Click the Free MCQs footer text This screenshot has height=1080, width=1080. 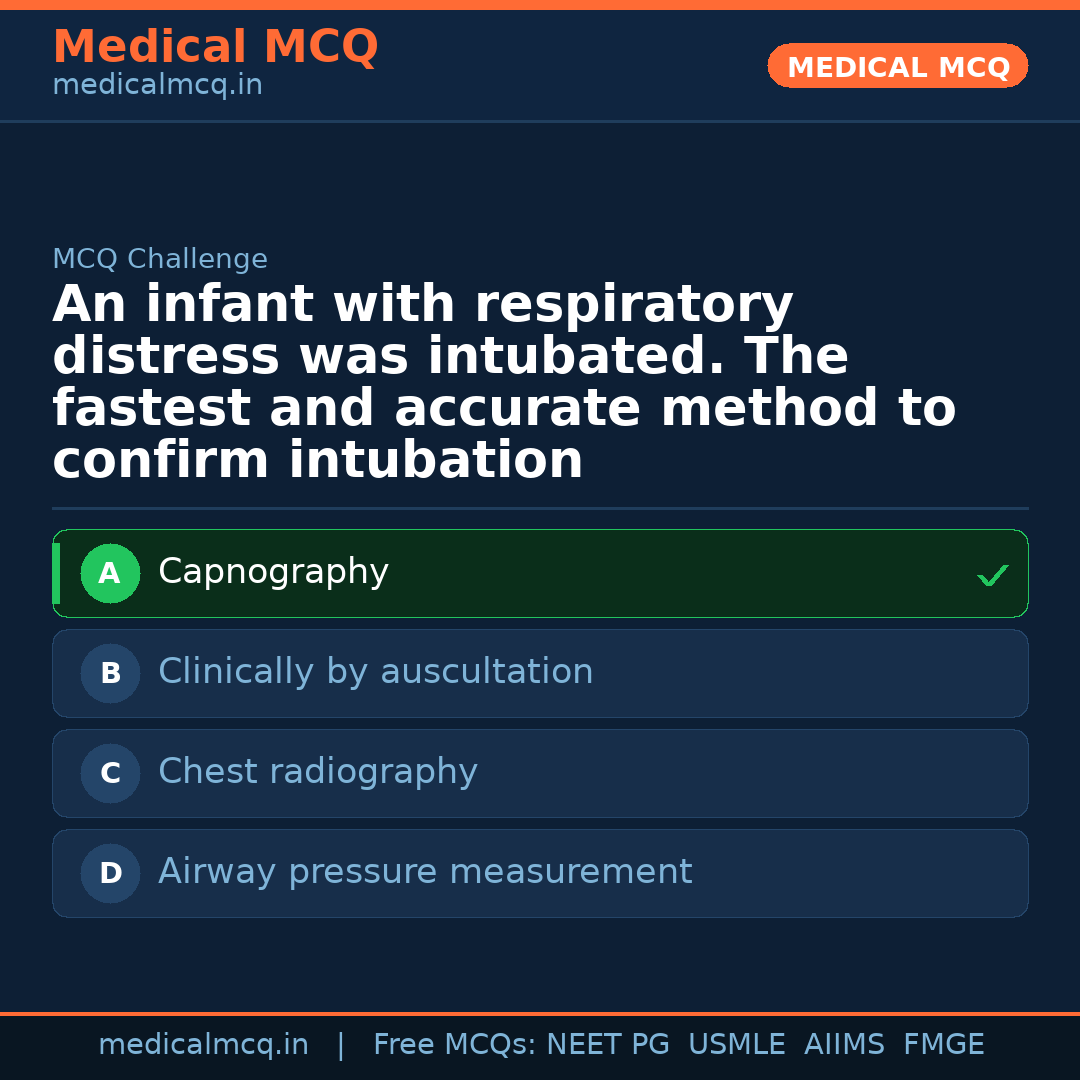455,1045
